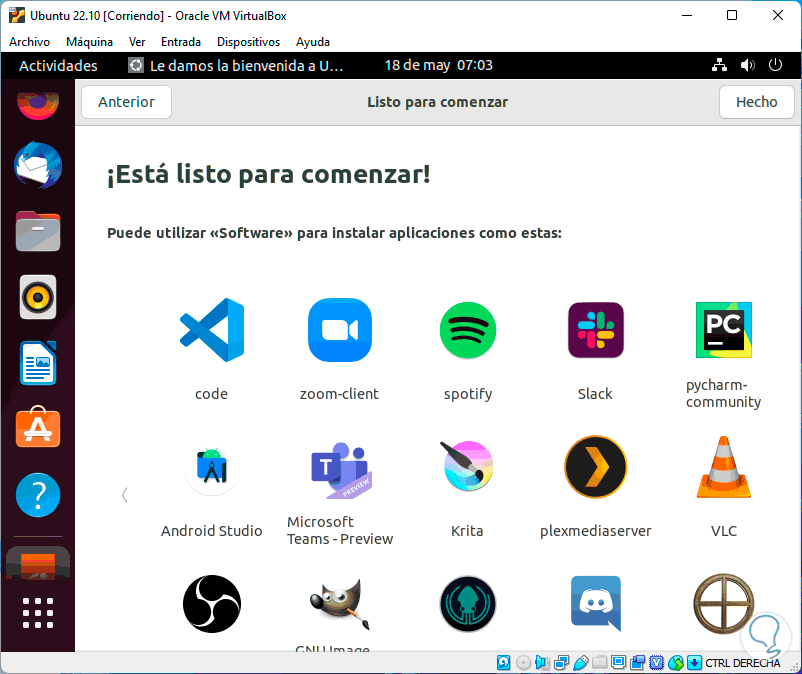Click the '¡Está listo para comenzar!' heading
This screenshot has width=802, height=674.
269,174
